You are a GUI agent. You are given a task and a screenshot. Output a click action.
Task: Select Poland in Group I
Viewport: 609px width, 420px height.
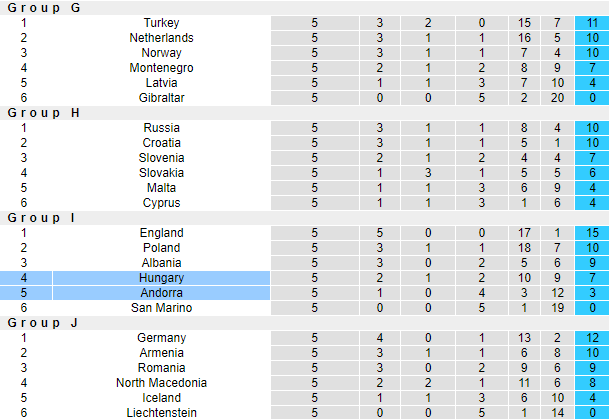[161, 248]
